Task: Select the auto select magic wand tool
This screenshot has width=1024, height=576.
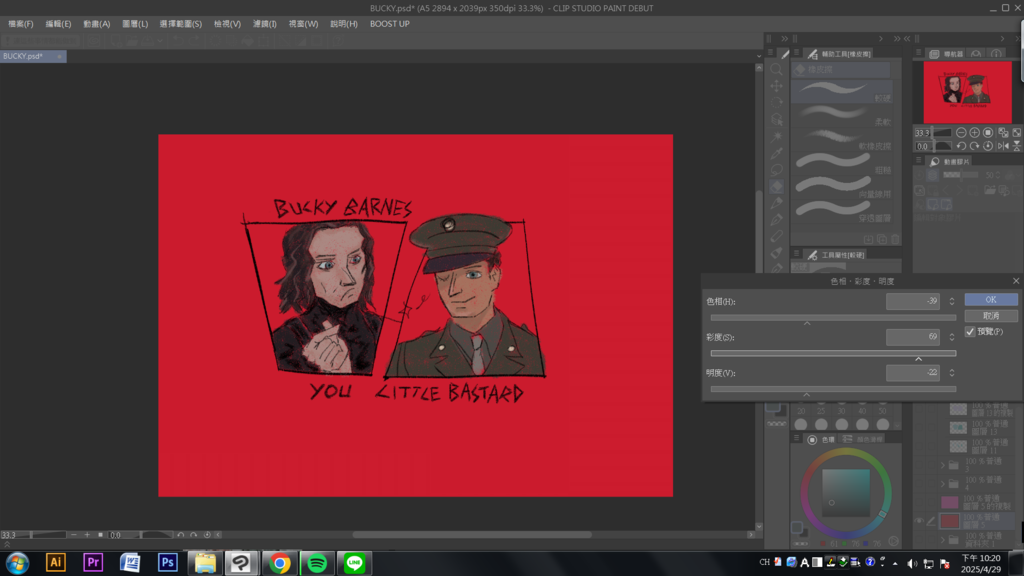Action: click(x=776, y=136)
